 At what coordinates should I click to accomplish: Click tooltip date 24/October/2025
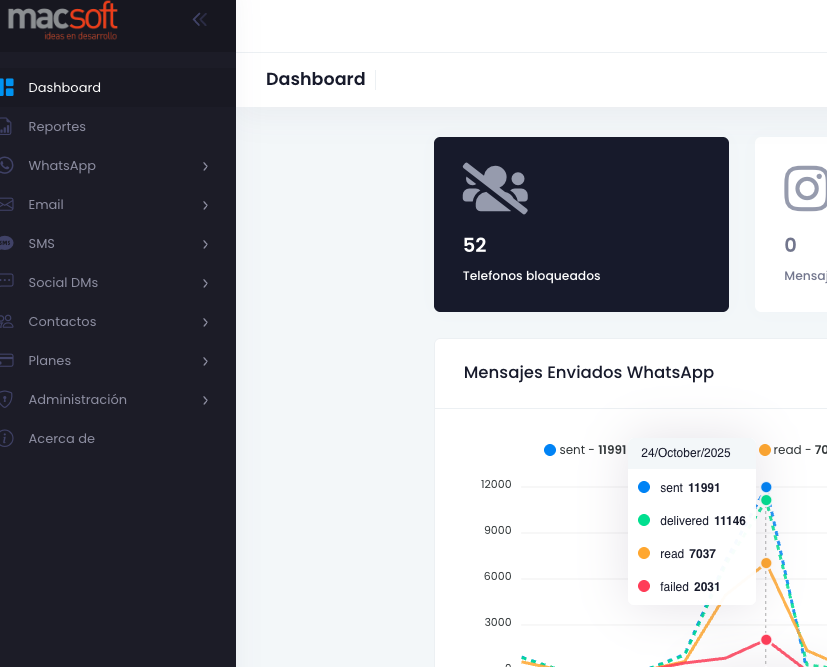click(686, 453)
